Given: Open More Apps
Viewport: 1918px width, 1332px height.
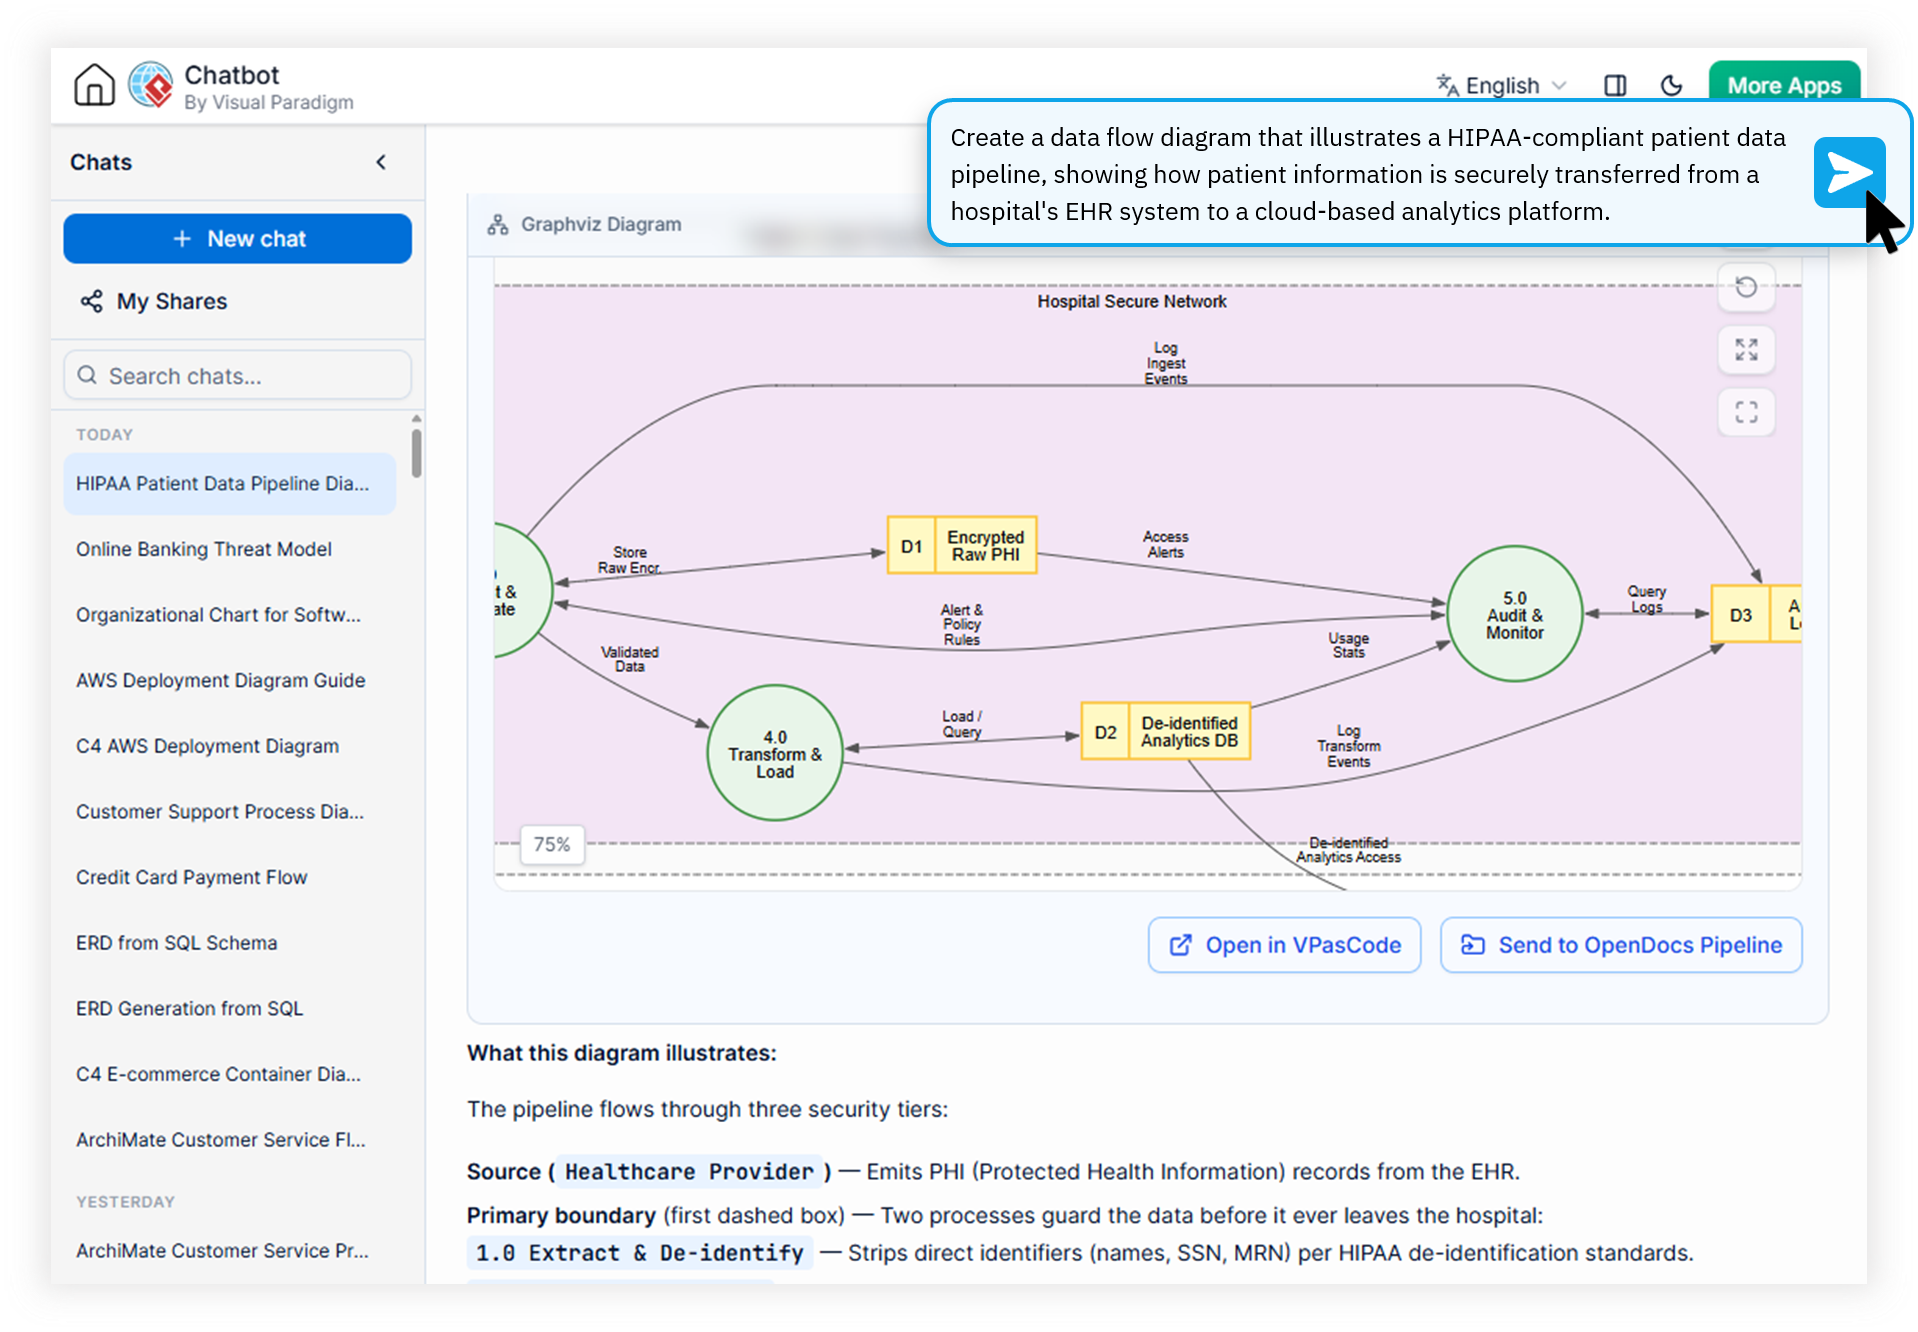Looking at the screenshot, I should [x=1784, y=85].
